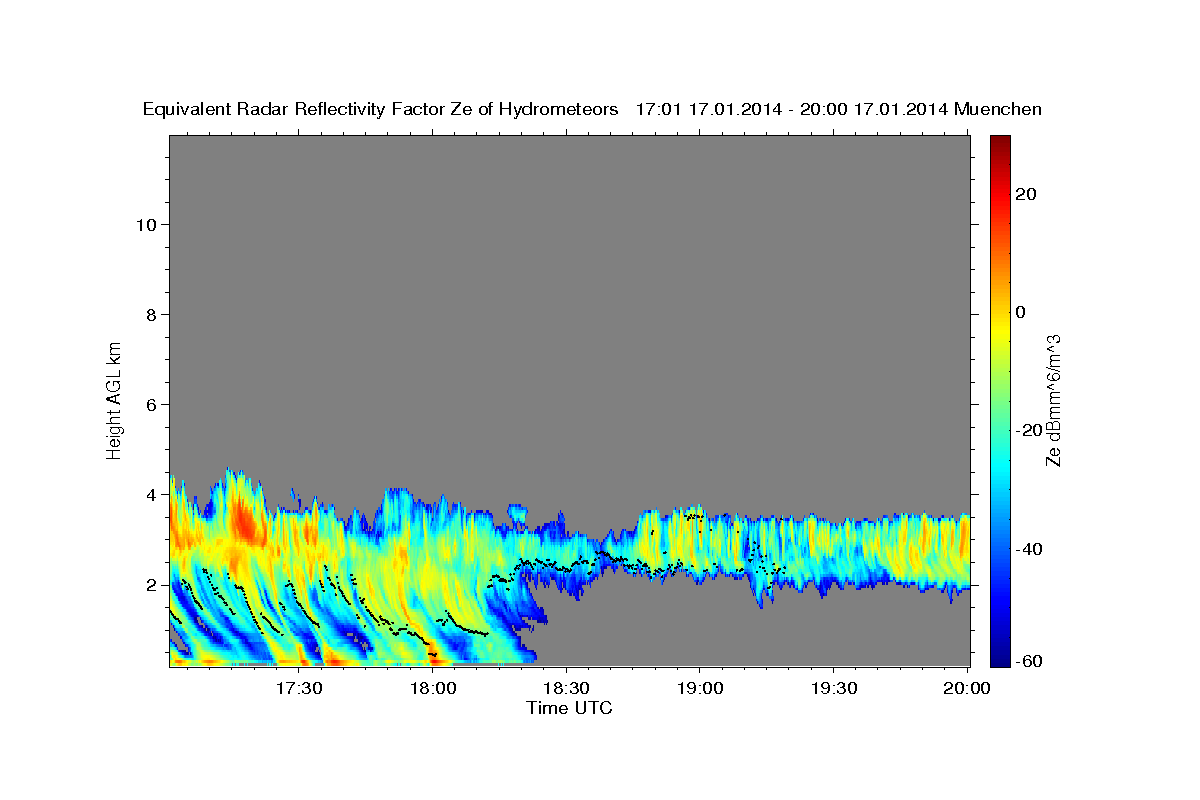Click the '2' height tick label
The width and height of the screenshot is (1200, 800).
151,585
